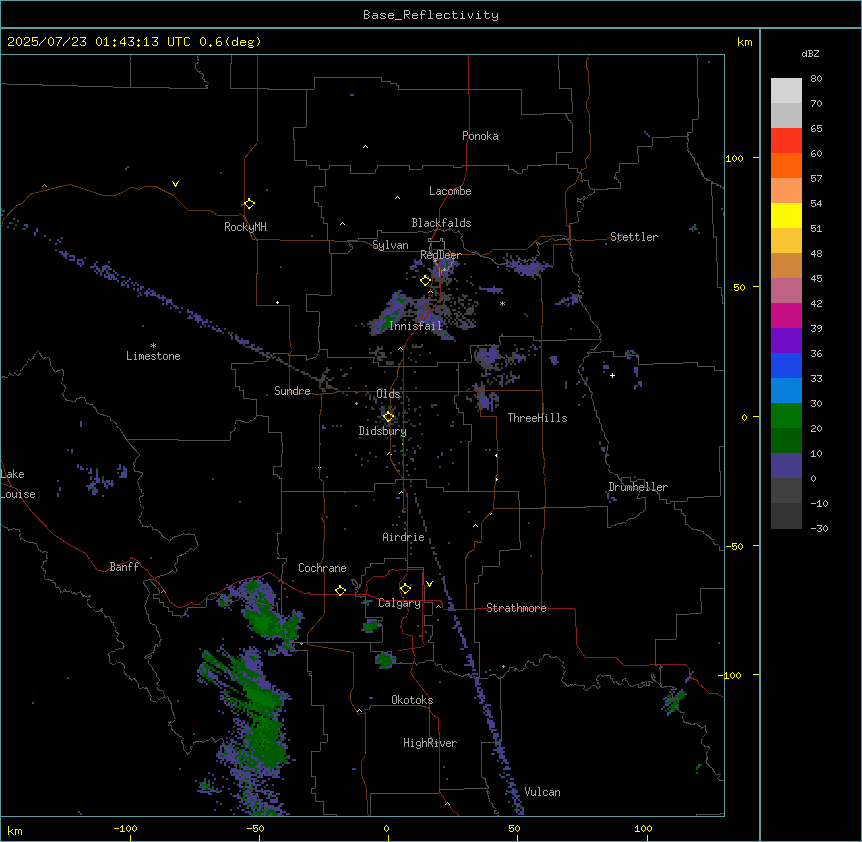Select the Didsbury label
This screenshot has height=842, width=862.
pos(382,431)
